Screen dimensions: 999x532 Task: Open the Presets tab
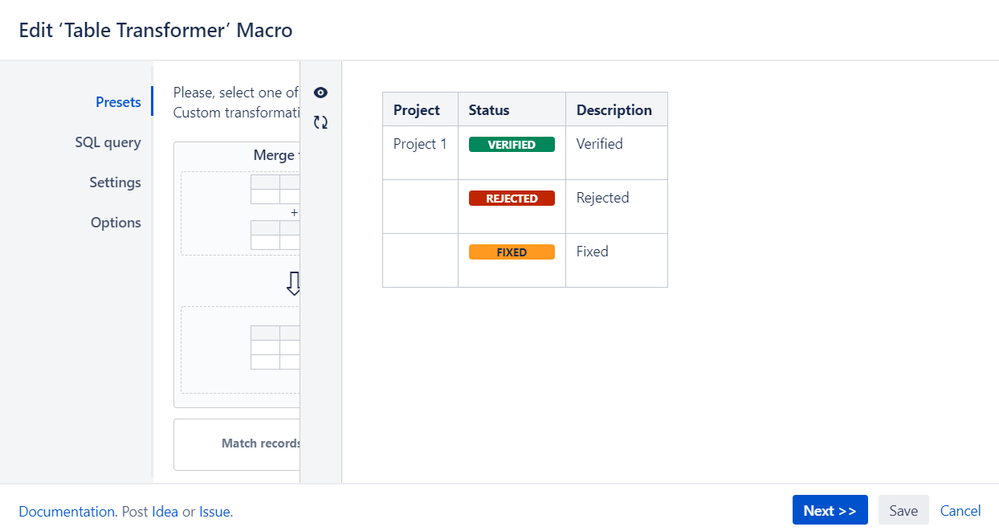coord(118,102)
